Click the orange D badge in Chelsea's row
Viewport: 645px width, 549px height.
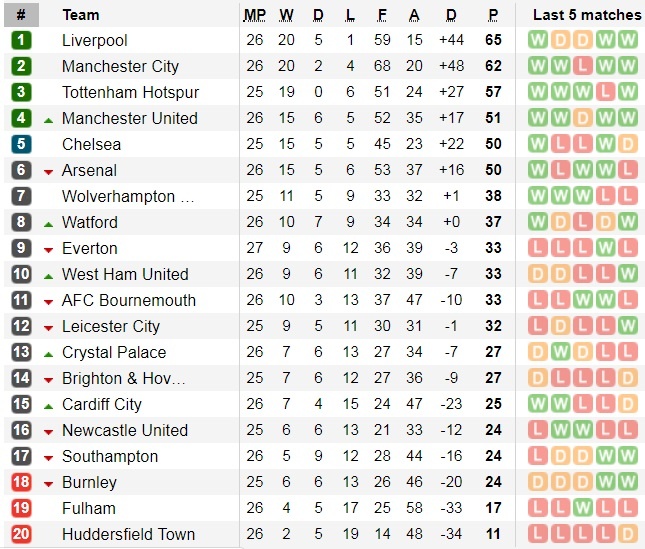point(627,145)
